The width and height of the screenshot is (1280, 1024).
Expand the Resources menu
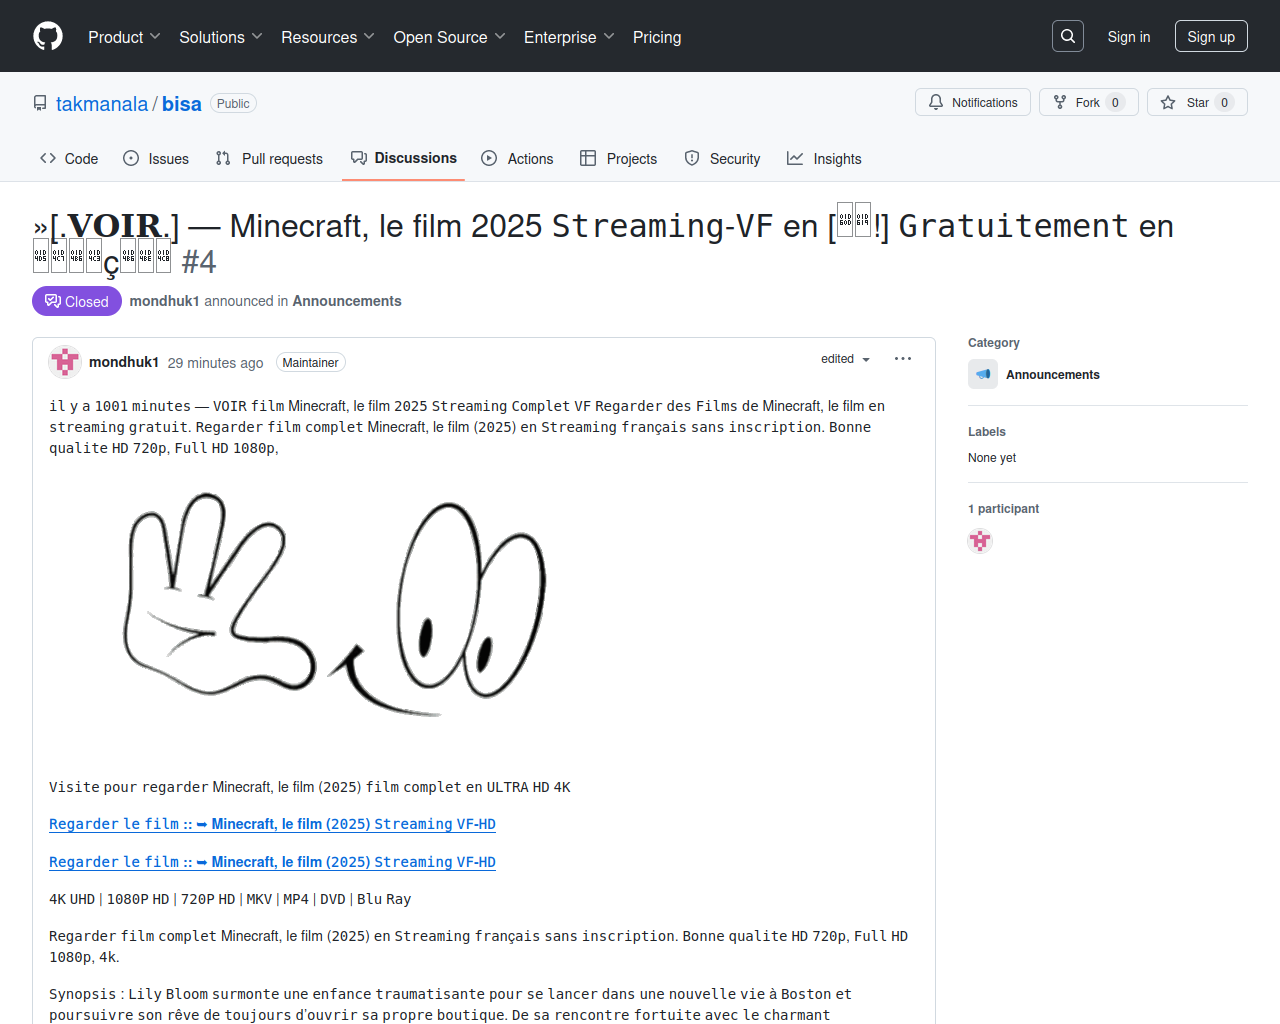click(328, 37)
